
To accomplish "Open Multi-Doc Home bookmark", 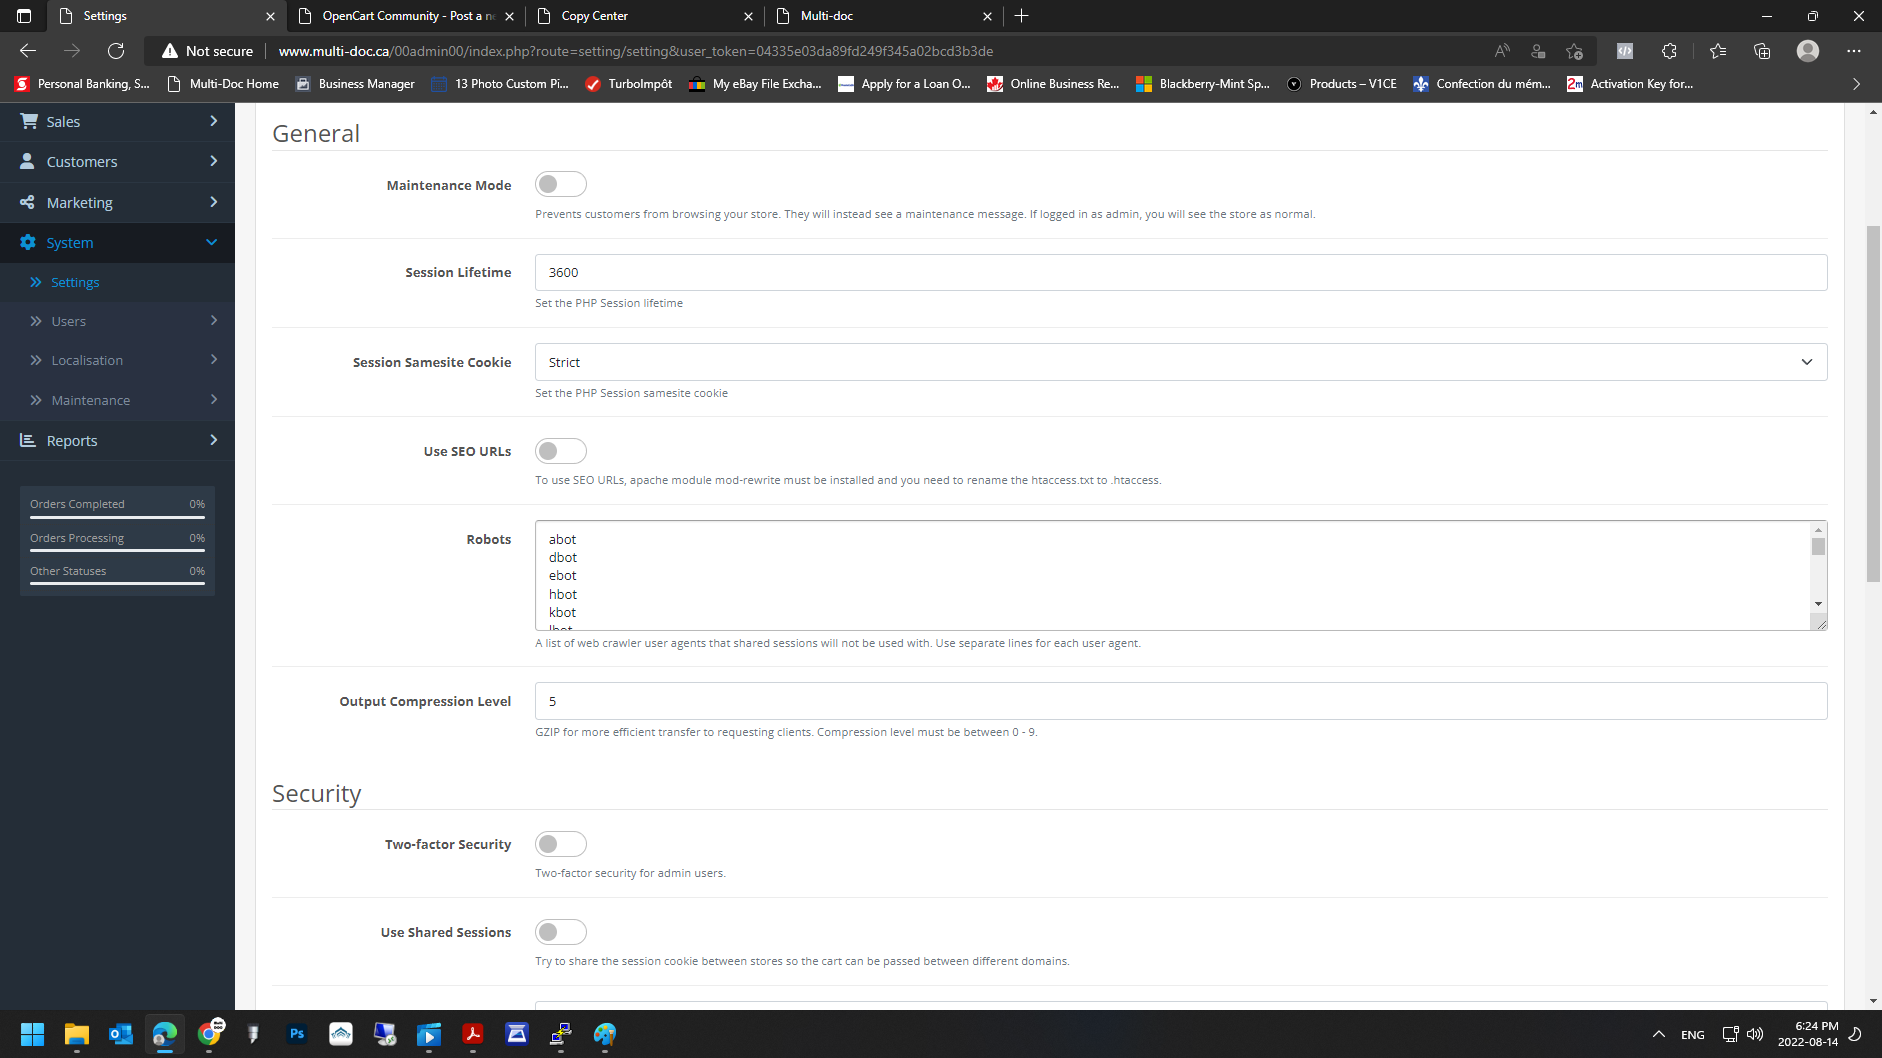I will click(223, 84).
